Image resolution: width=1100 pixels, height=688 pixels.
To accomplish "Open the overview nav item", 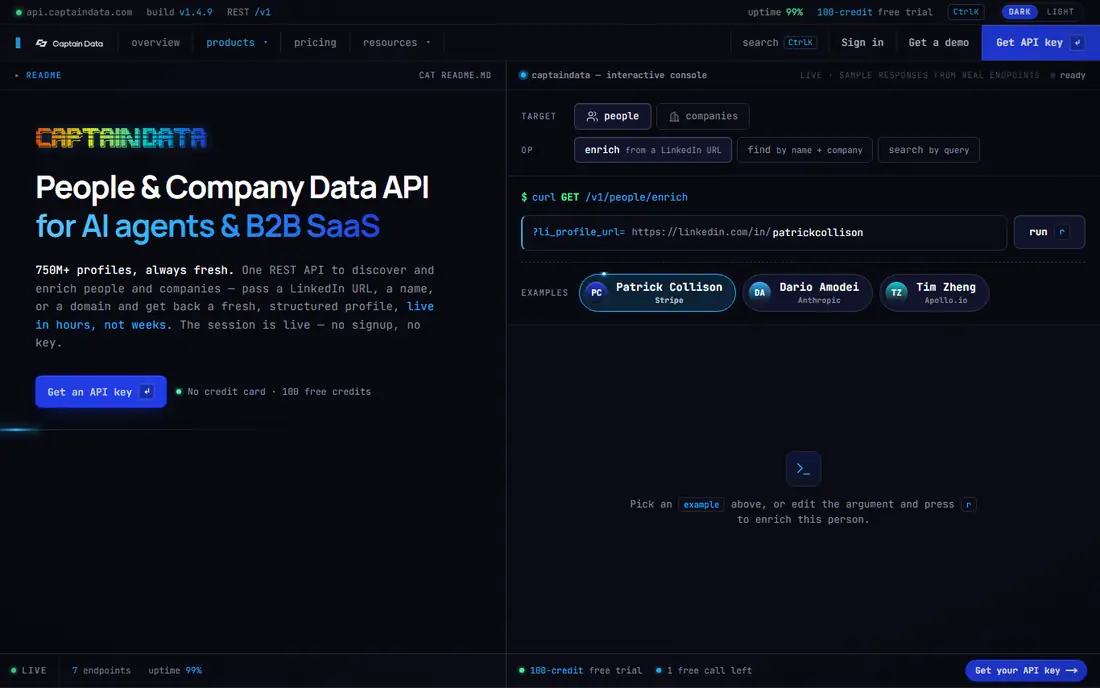I will (x=156, y=43).
